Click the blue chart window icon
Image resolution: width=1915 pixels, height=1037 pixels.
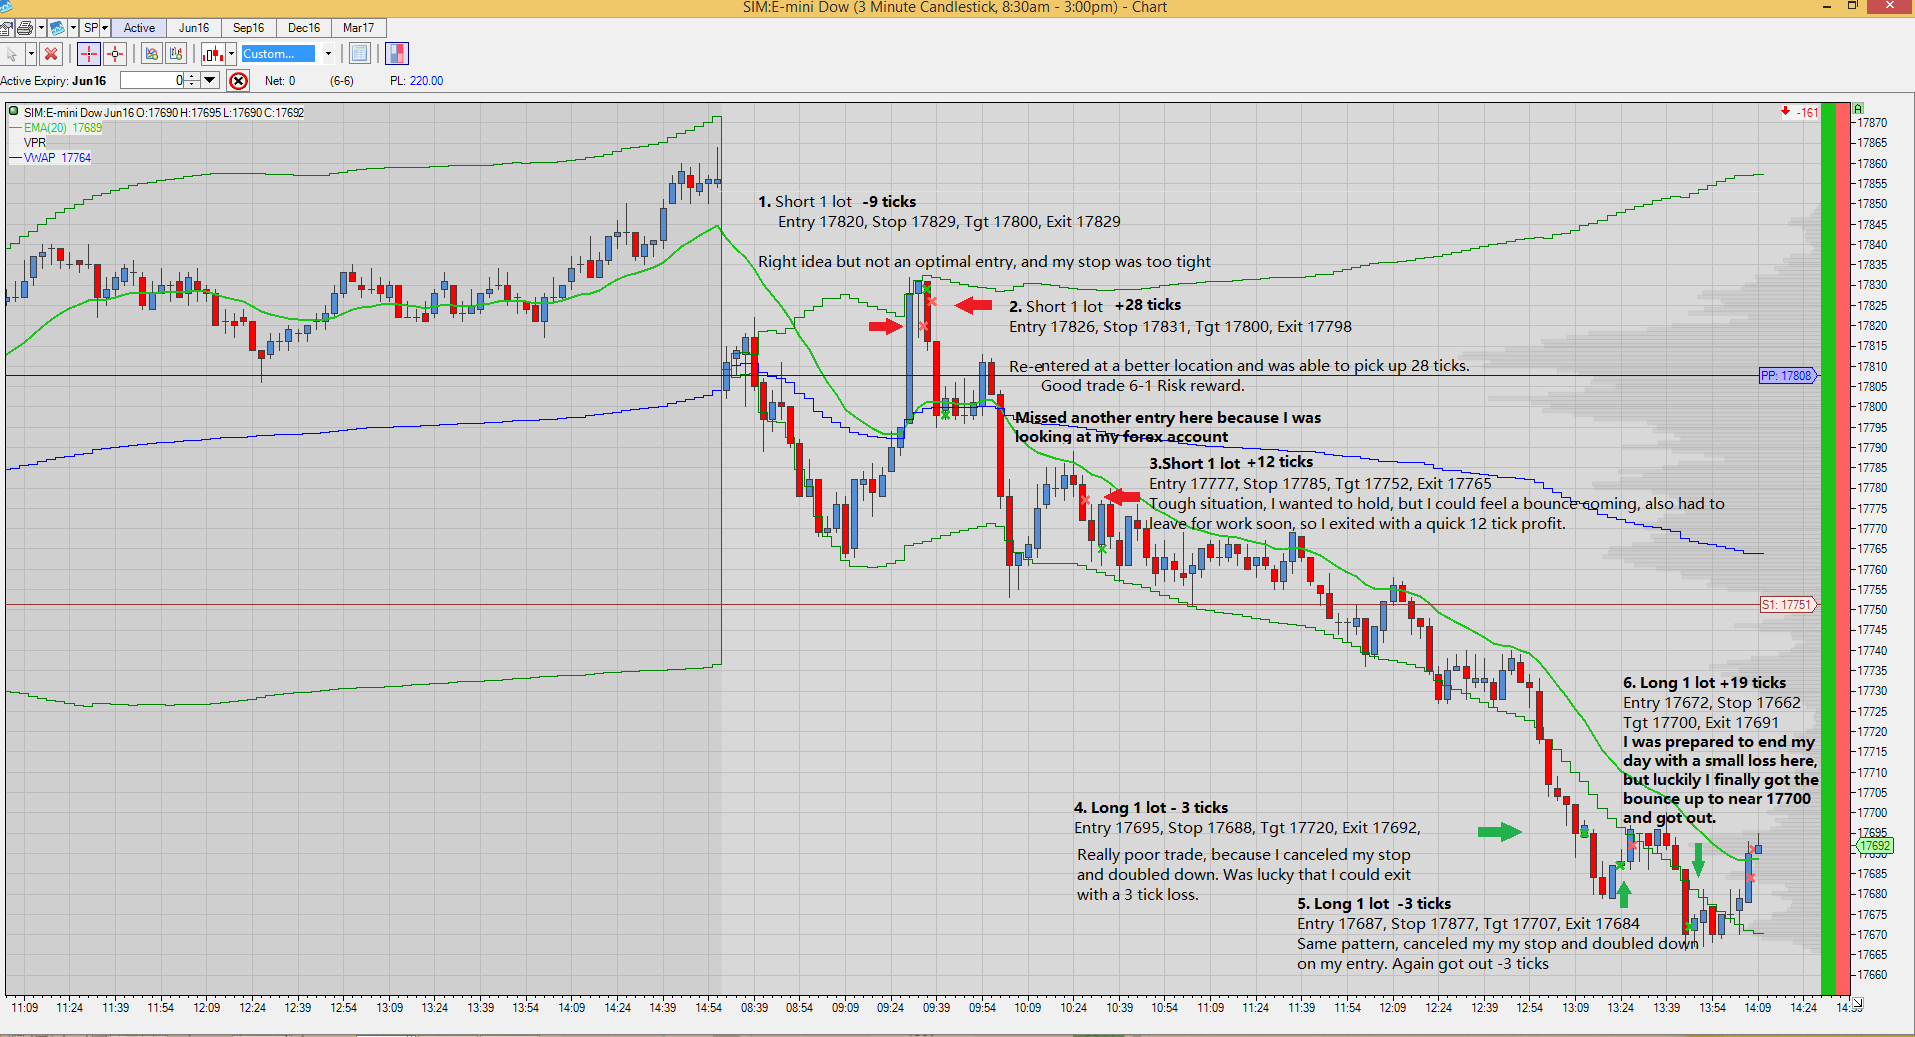[x=57, y=28]
